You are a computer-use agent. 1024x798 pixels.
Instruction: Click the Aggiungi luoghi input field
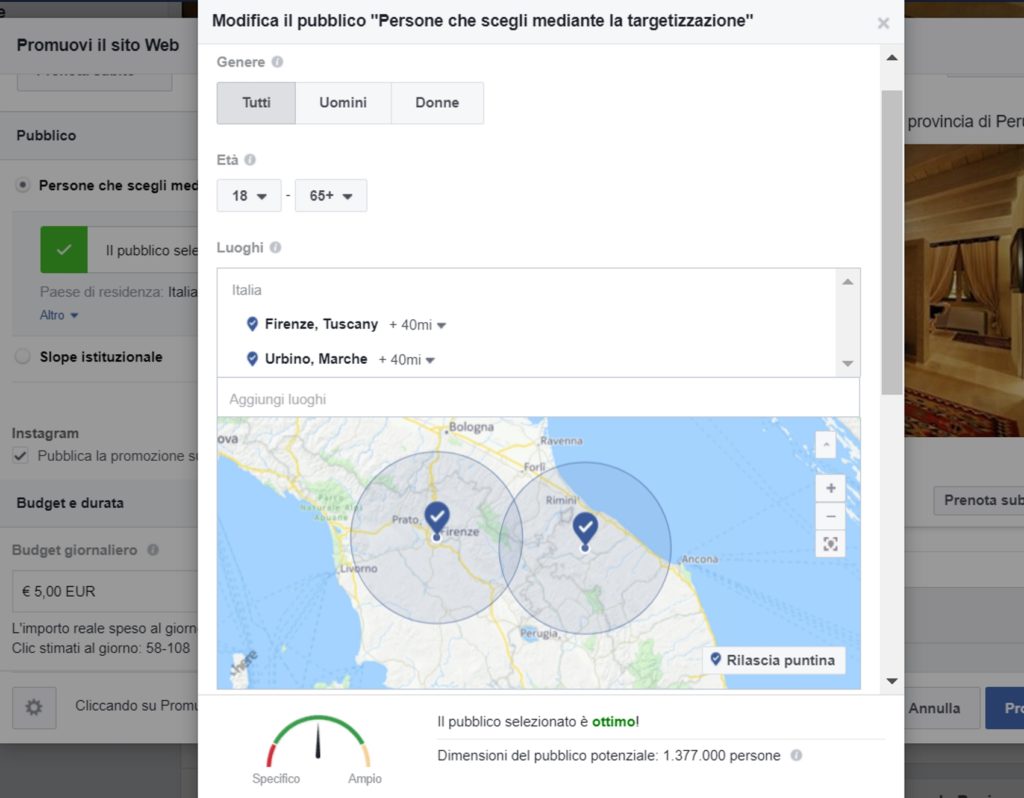pyautogui.click(x=538, y=399)
